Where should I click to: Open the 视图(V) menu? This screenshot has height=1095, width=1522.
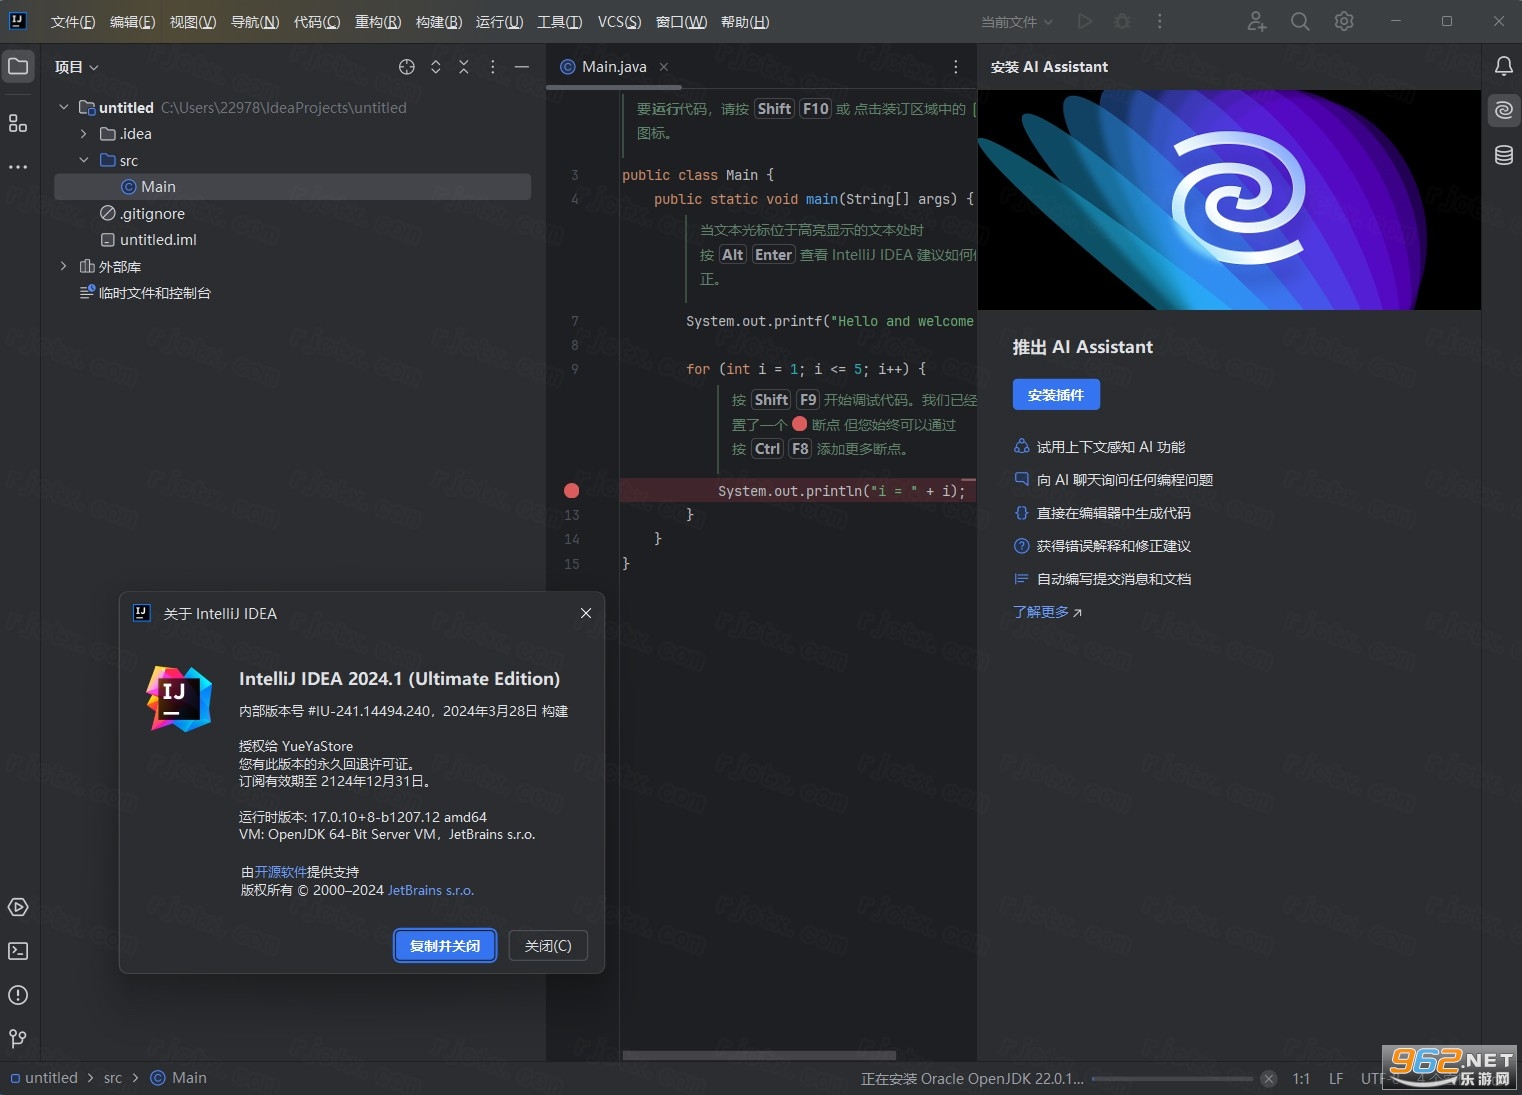click(x=193, y=21)
